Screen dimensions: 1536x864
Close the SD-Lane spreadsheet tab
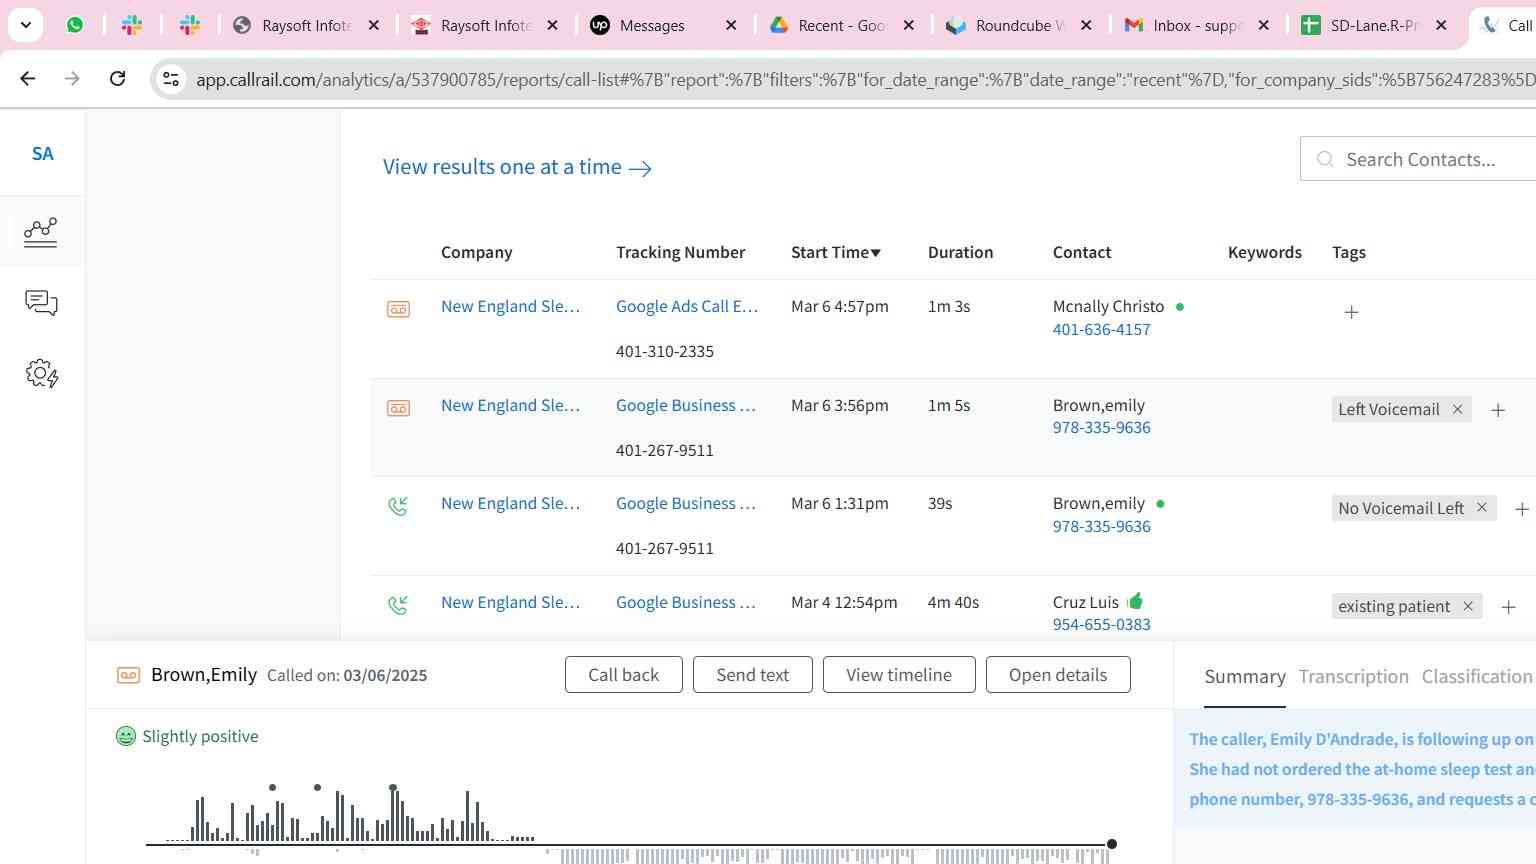point(1441,25)
